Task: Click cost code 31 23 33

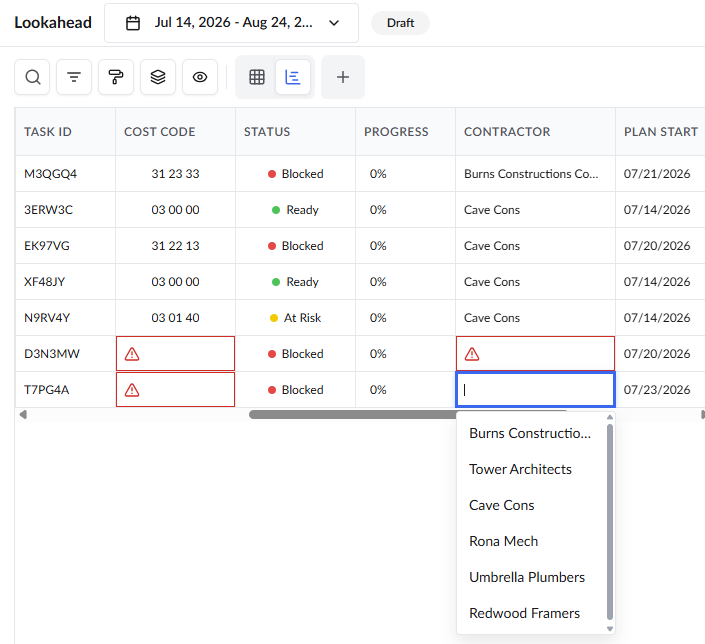Action: [x=175, y=174]
